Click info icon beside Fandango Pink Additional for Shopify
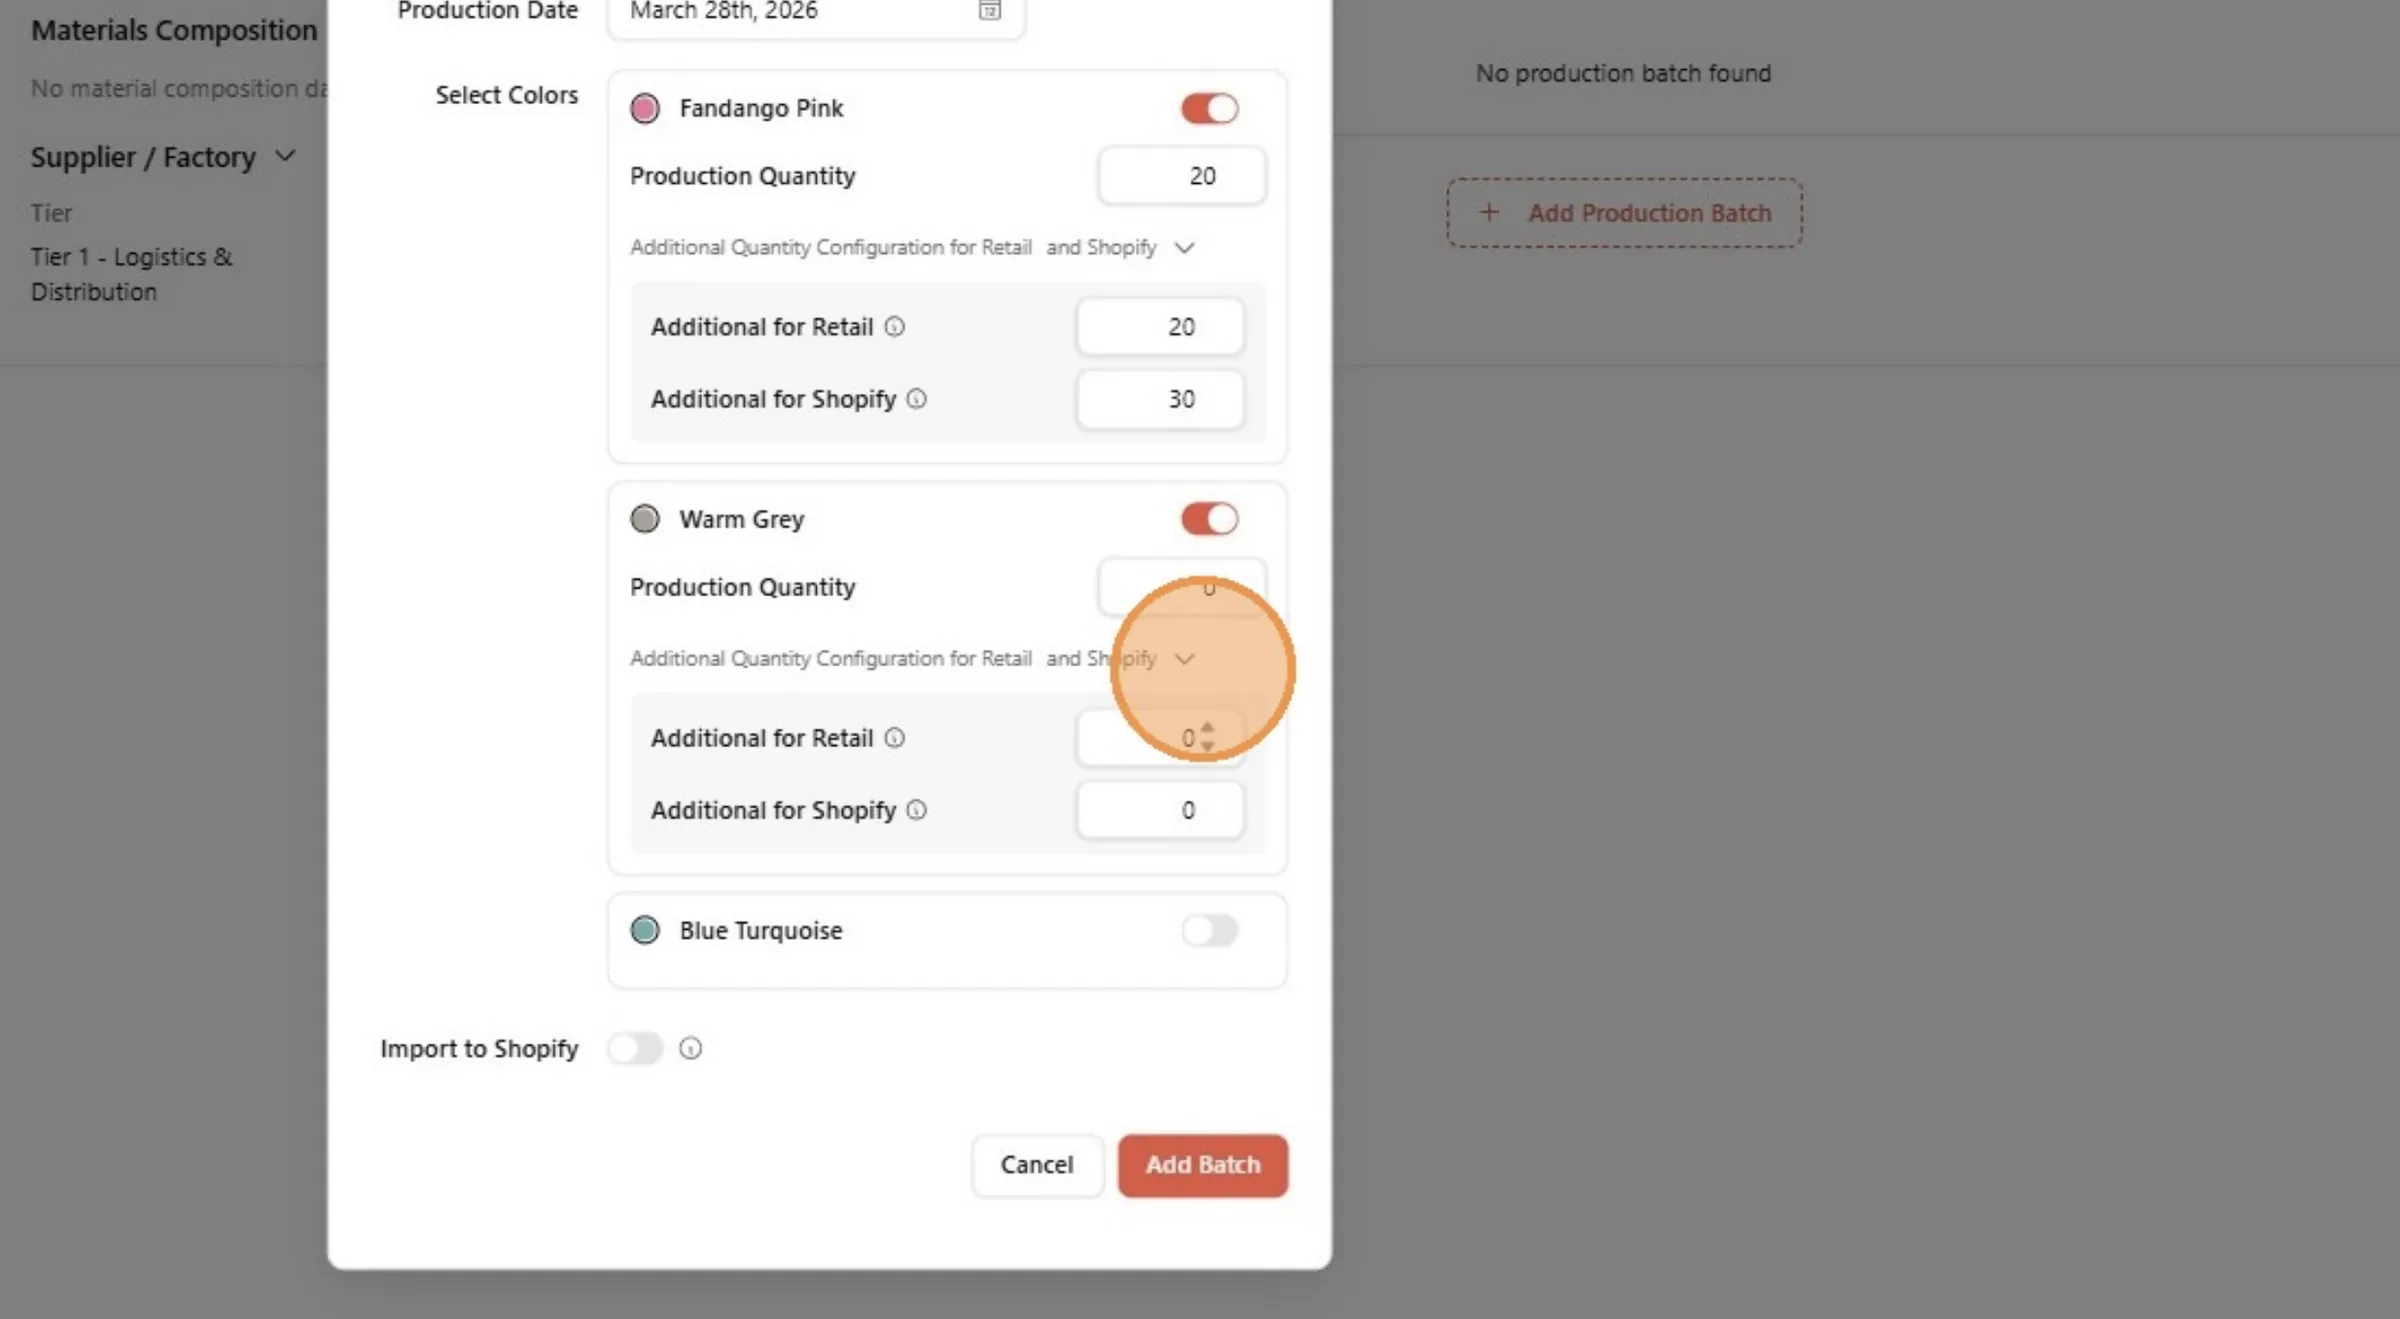Image resolution: width=2400 pixels, height=1319 pixels. click(917, 399)
